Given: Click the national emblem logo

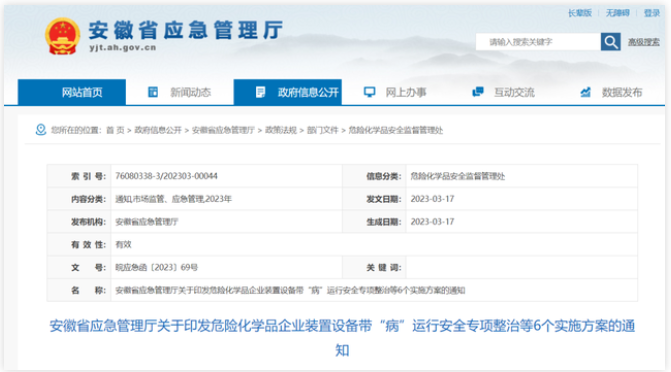Looking at the screenshot, I should (x=62, y=36).
